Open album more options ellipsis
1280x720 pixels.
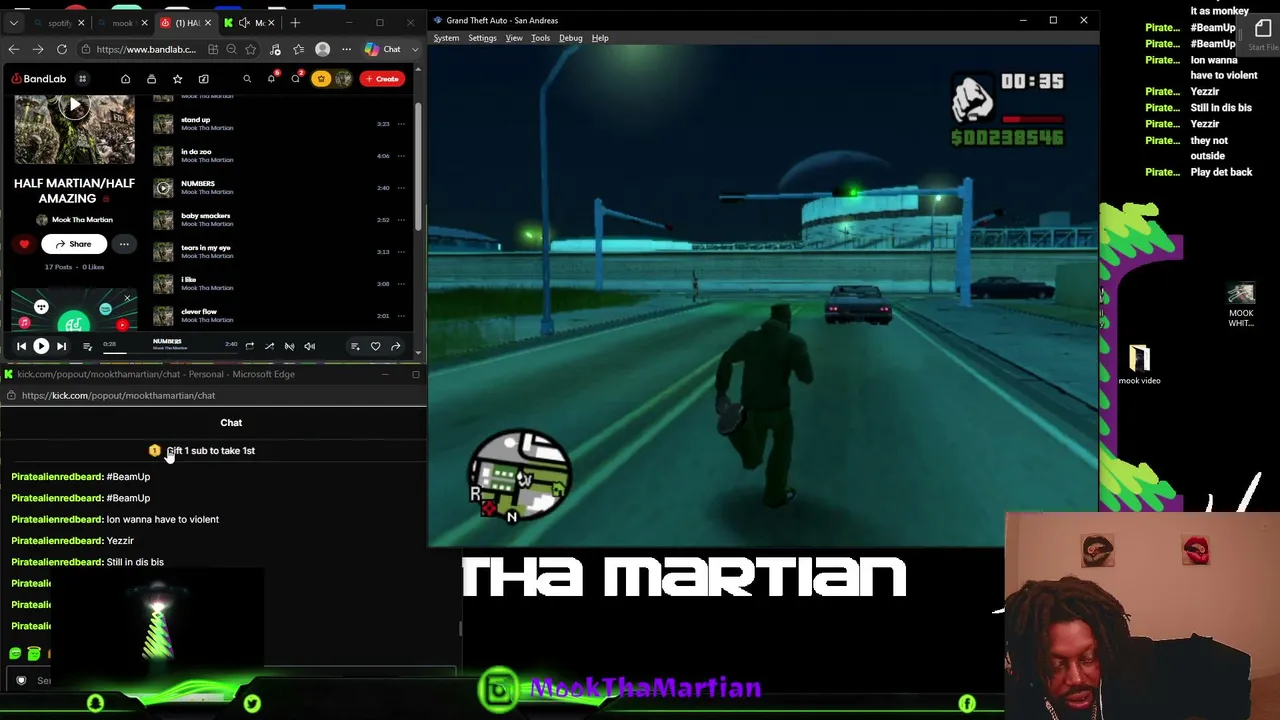click(x=124, y=244)
